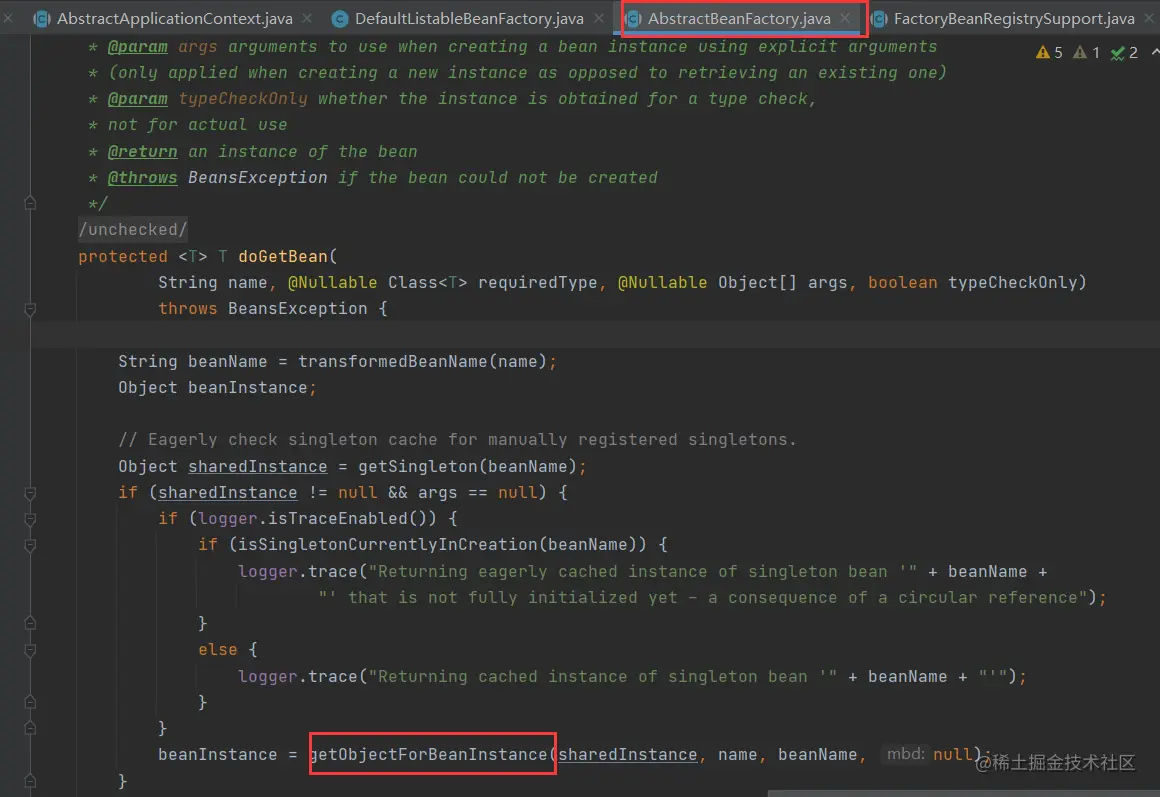1160x797 pixels.
Task: Click 'Returning eagerly cached instance' string
Action: [x=643, y=571]
